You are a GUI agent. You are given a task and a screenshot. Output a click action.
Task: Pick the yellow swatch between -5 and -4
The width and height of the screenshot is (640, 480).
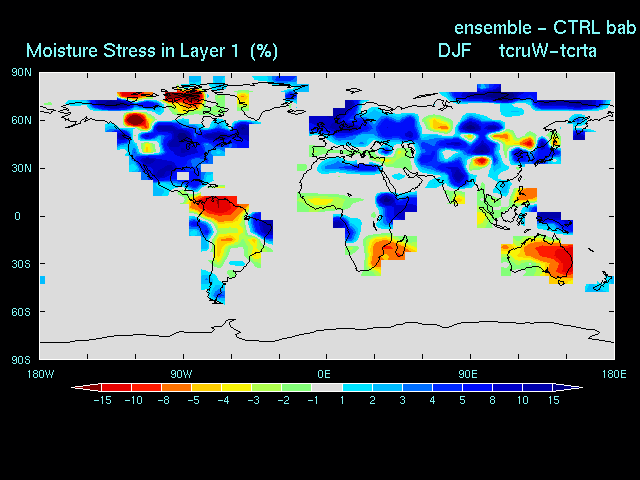[206, 387]
